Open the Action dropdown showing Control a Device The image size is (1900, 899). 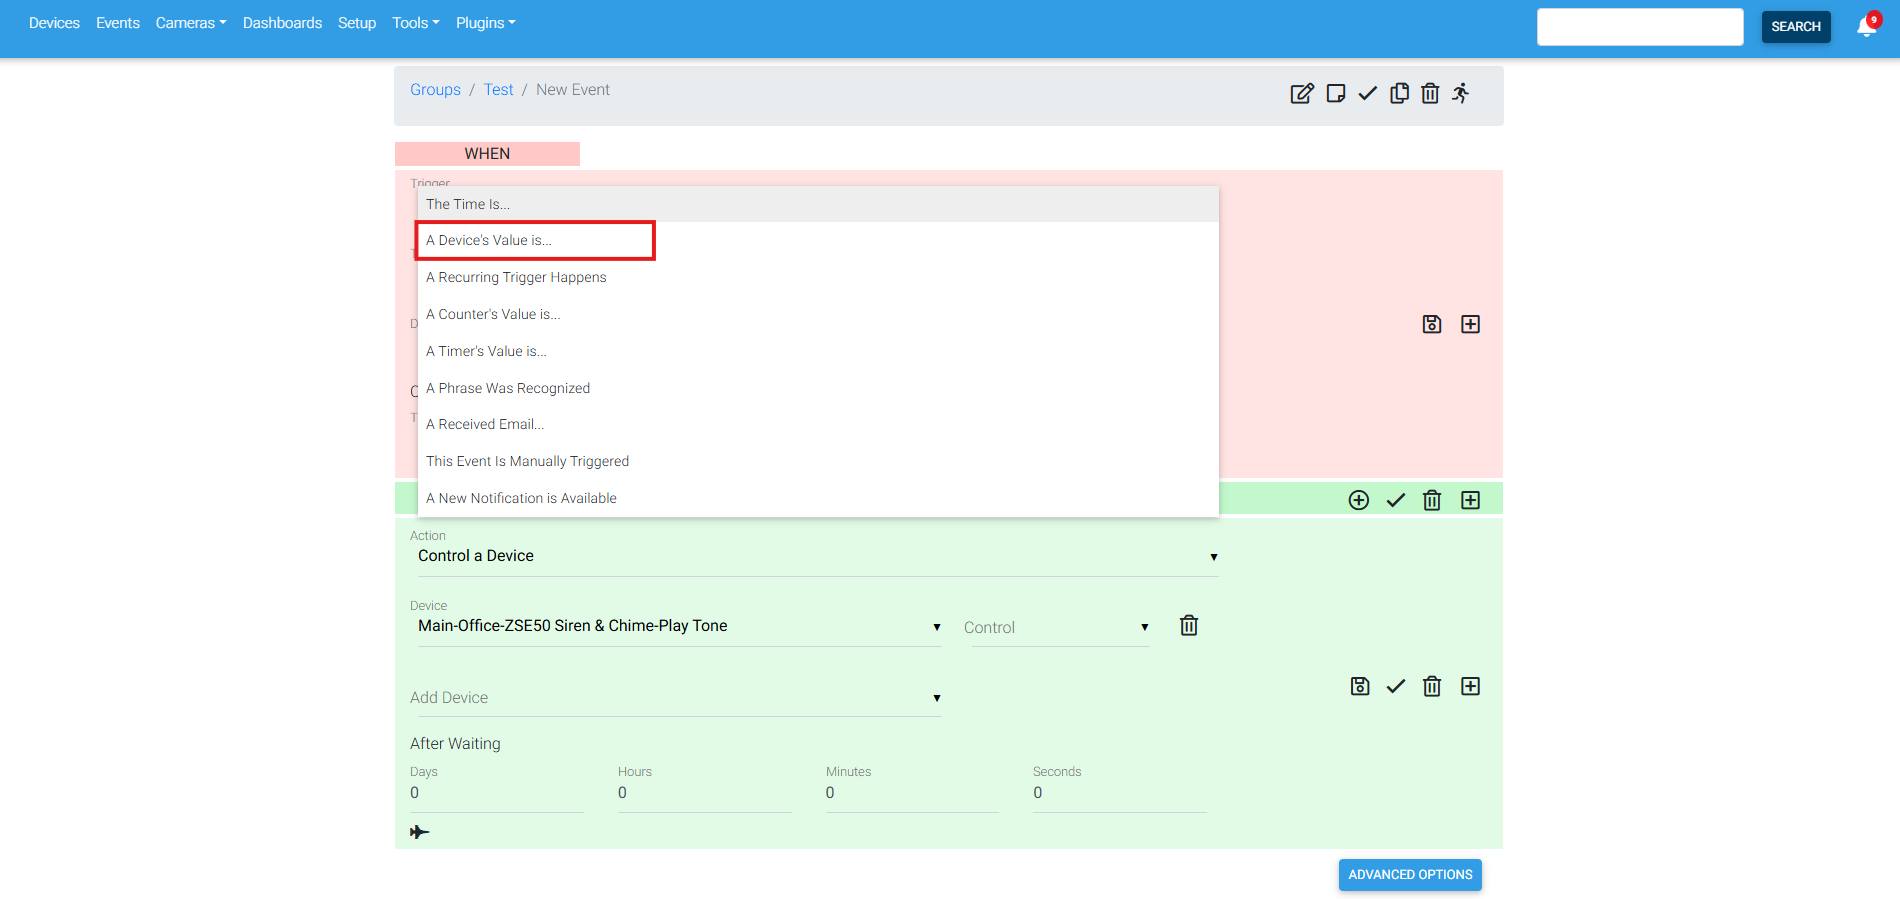coord(818,557)
